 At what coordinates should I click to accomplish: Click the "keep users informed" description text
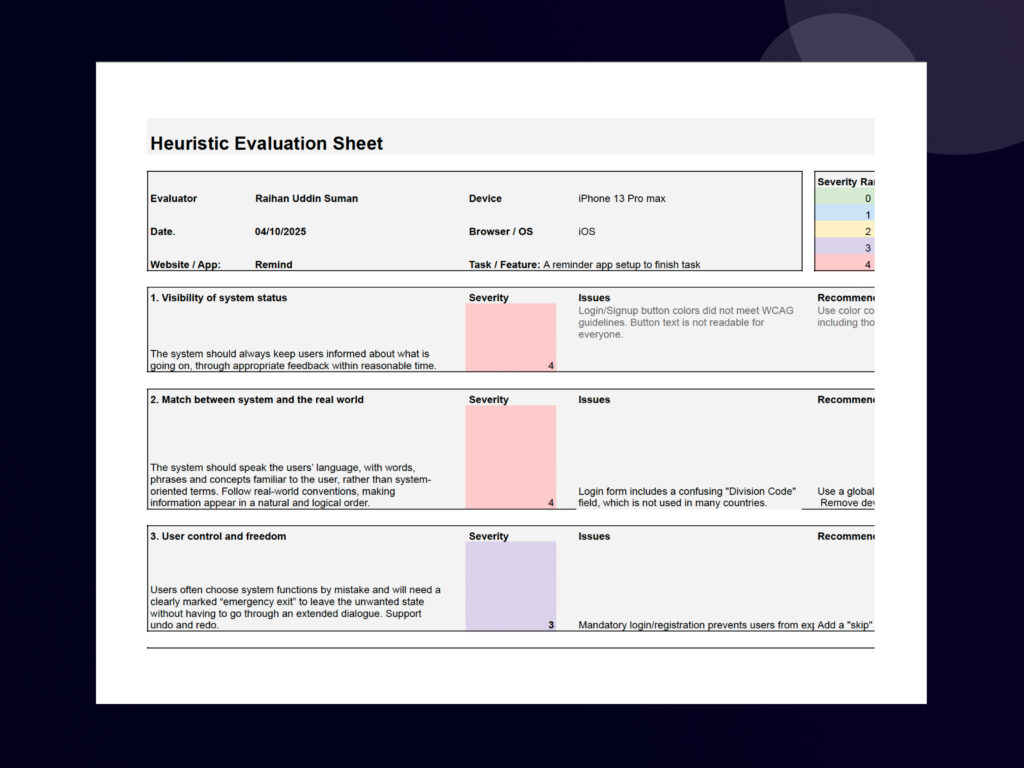293,360
